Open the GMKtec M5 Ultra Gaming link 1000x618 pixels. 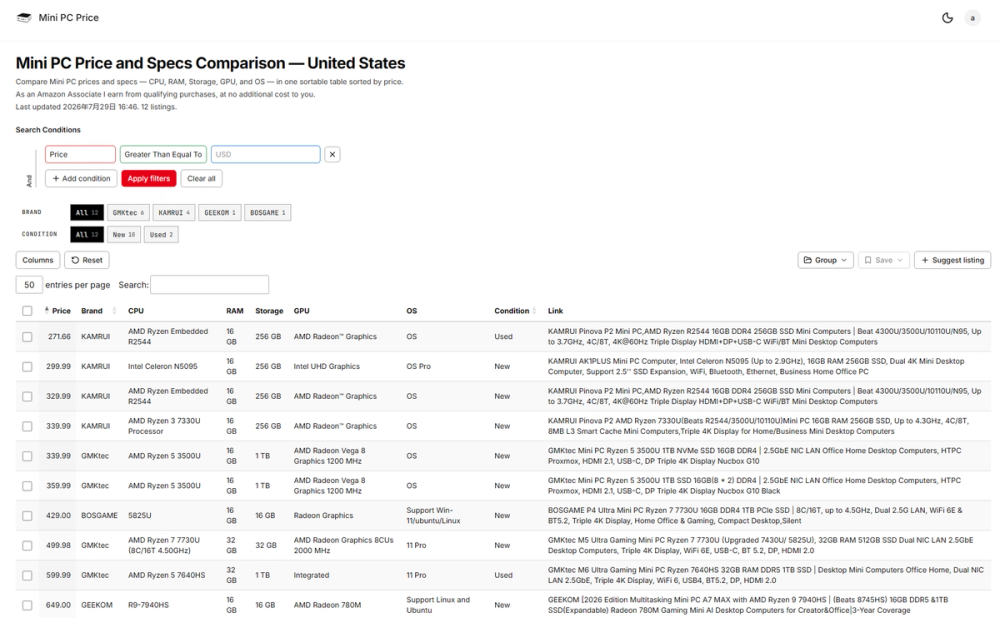coord(760,545)
